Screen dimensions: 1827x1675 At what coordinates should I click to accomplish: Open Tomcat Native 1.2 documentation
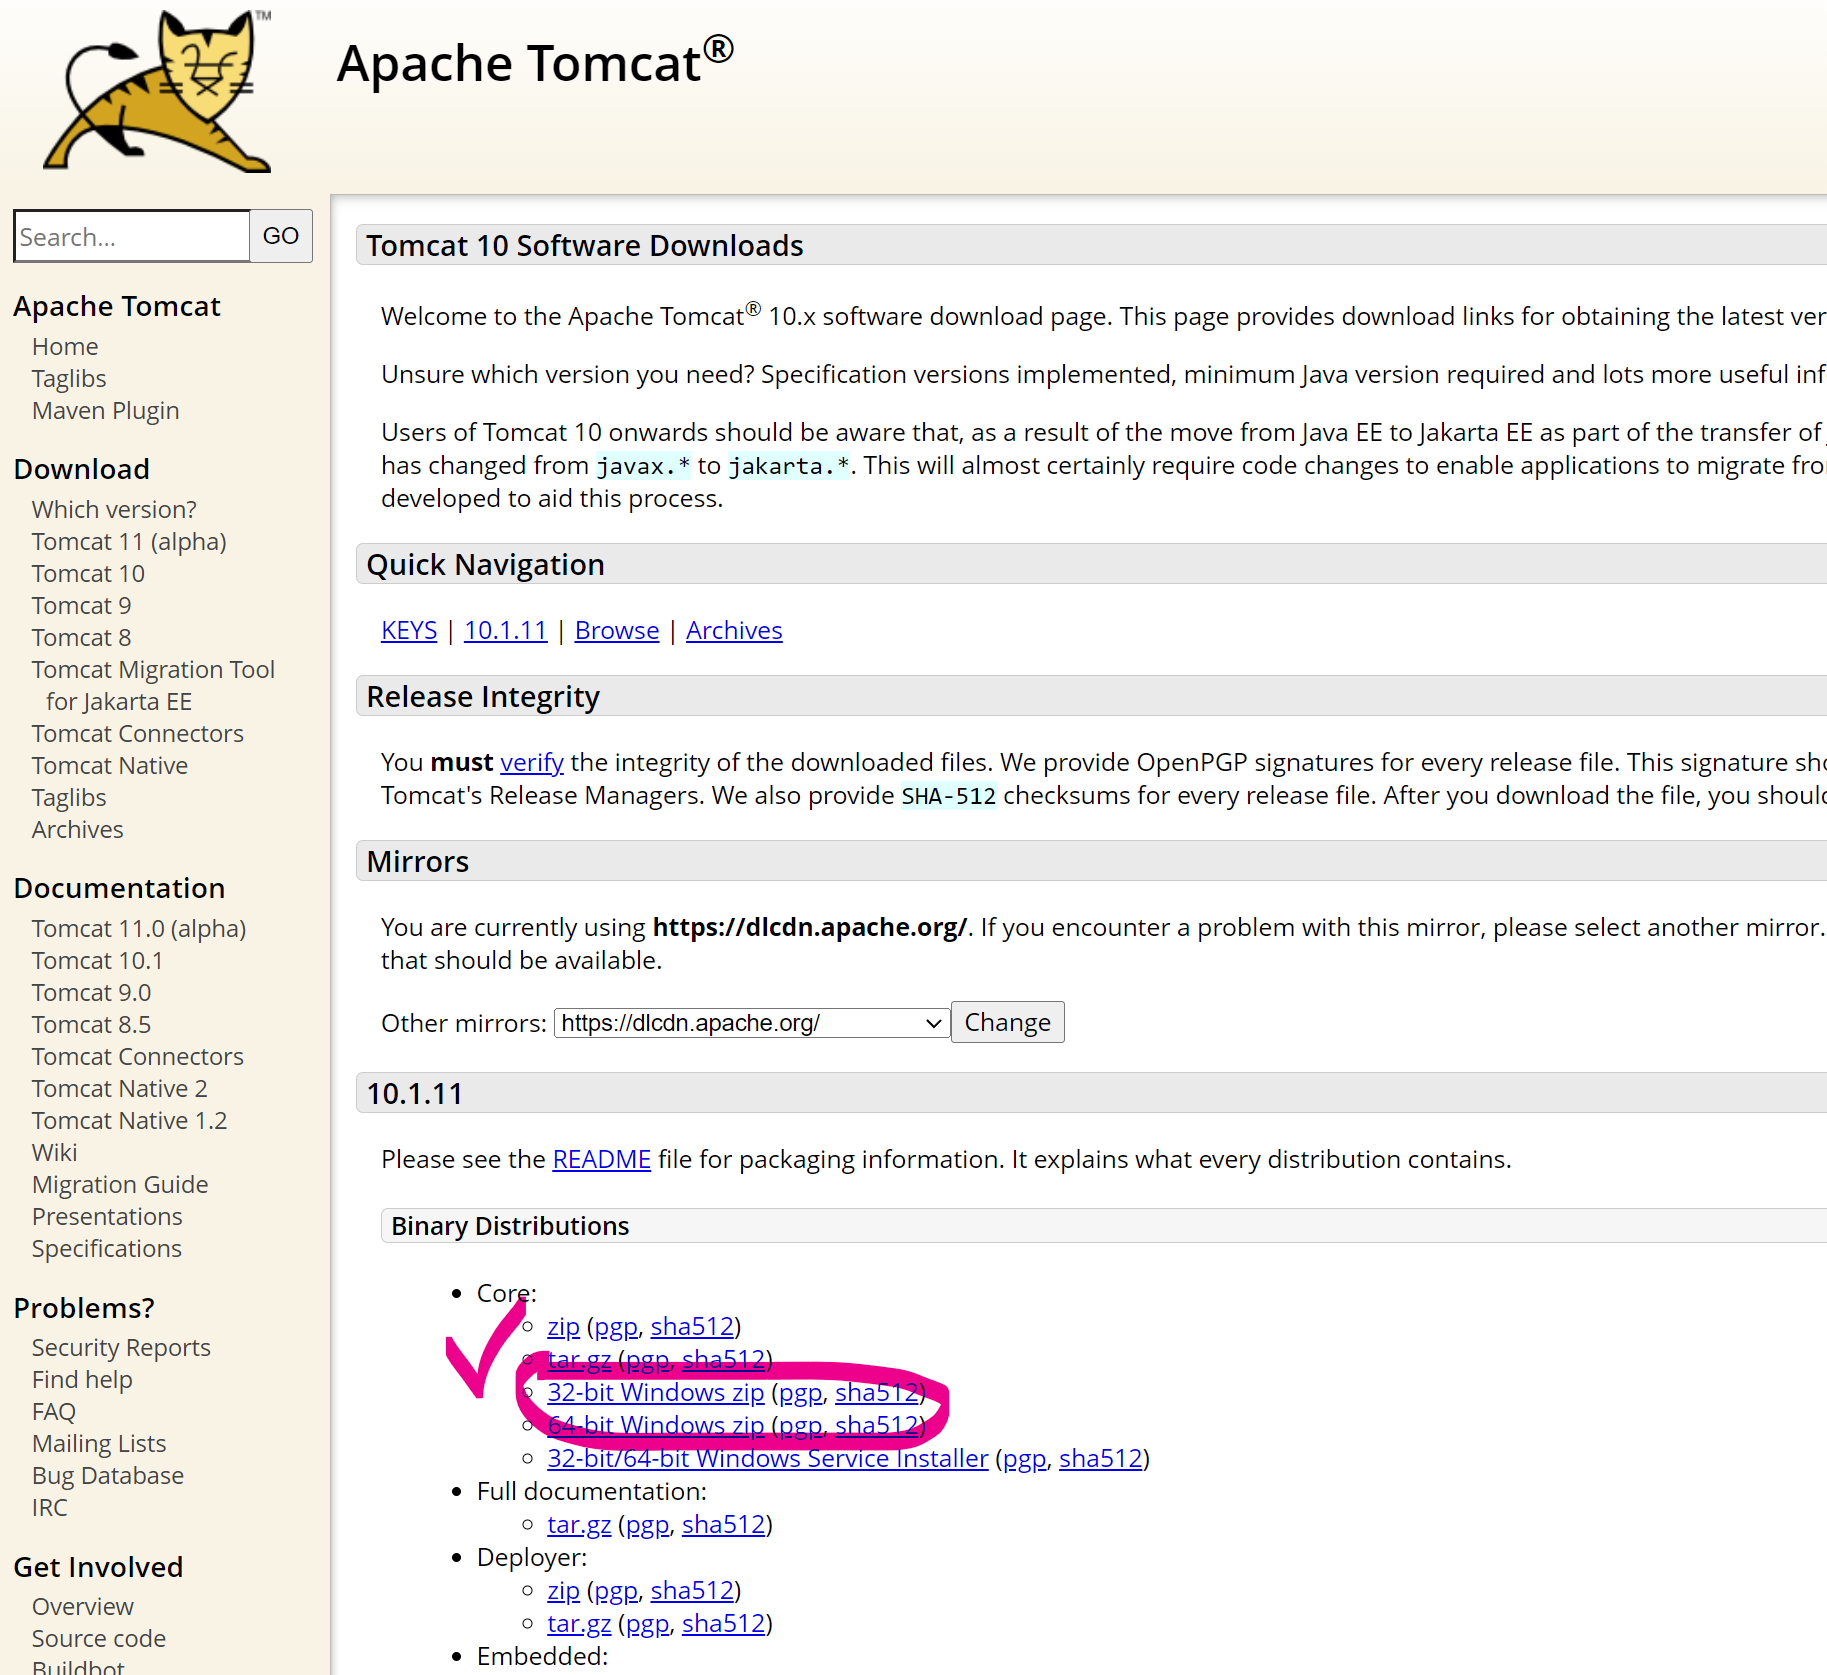tap(129, 1120)
